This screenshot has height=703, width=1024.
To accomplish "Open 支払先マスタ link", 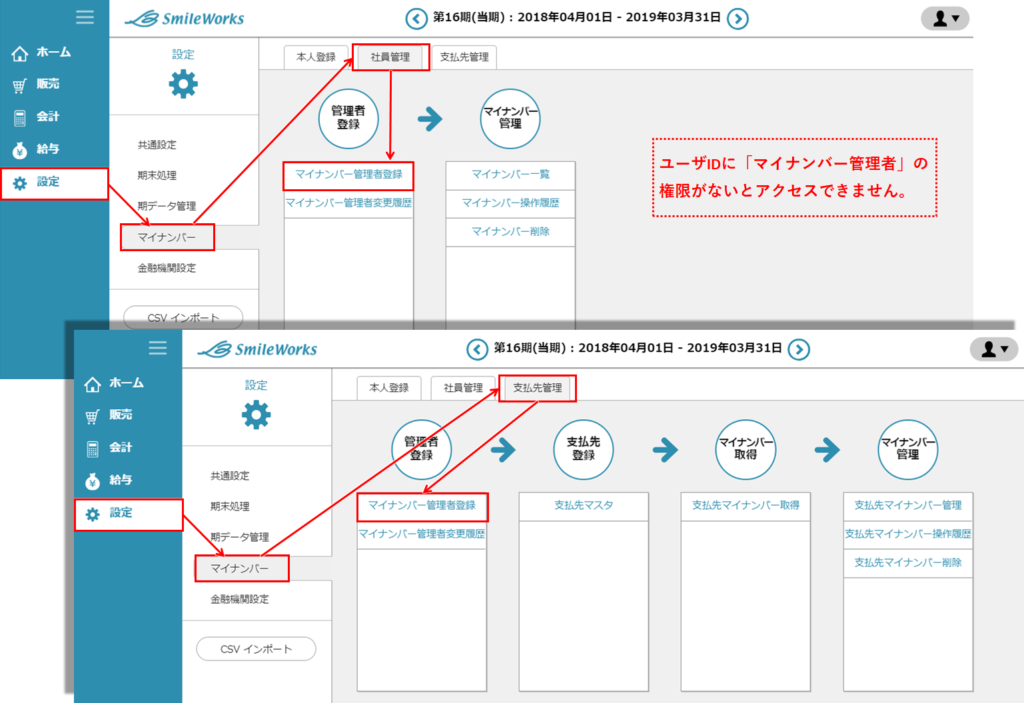I will (x=584, y=506).
